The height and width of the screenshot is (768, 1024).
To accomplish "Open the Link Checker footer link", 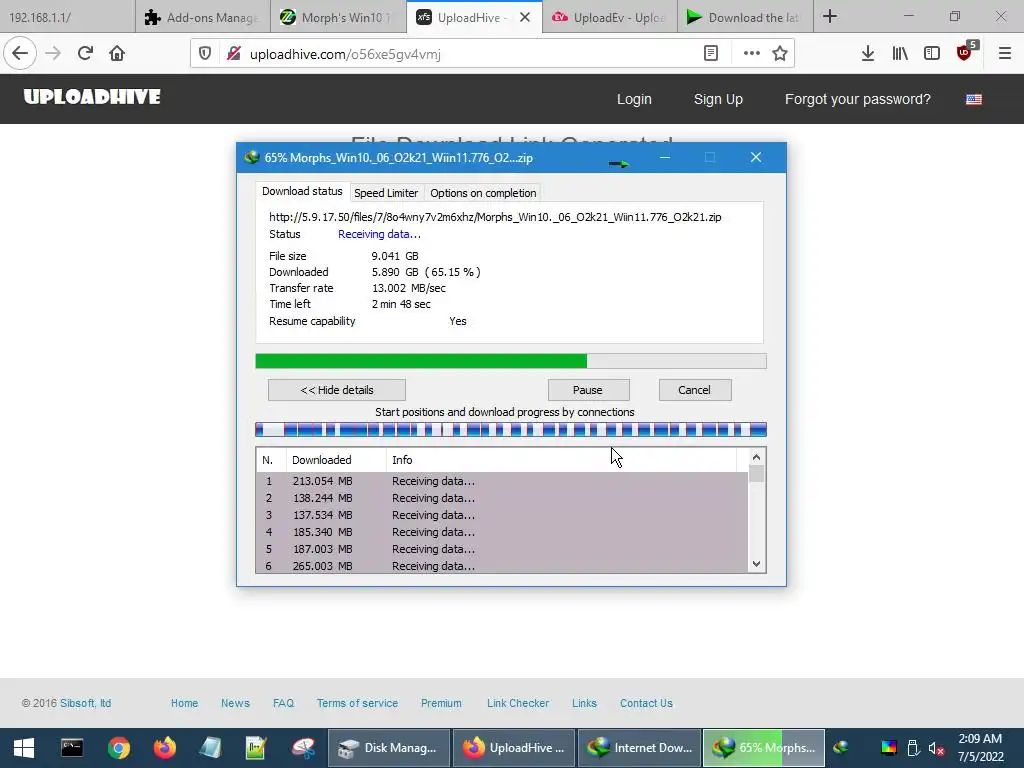I will [x=518, y=703].
